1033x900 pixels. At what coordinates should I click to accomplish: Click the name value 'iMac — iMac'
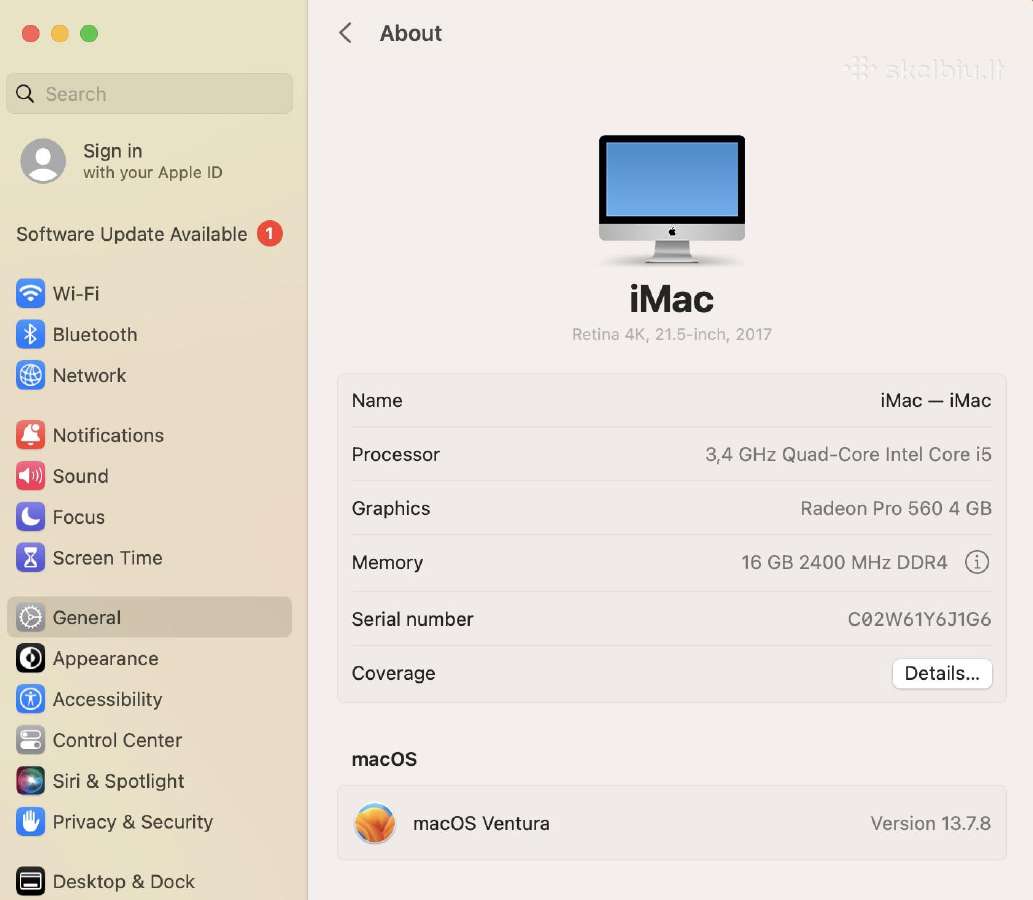(935, 401)
